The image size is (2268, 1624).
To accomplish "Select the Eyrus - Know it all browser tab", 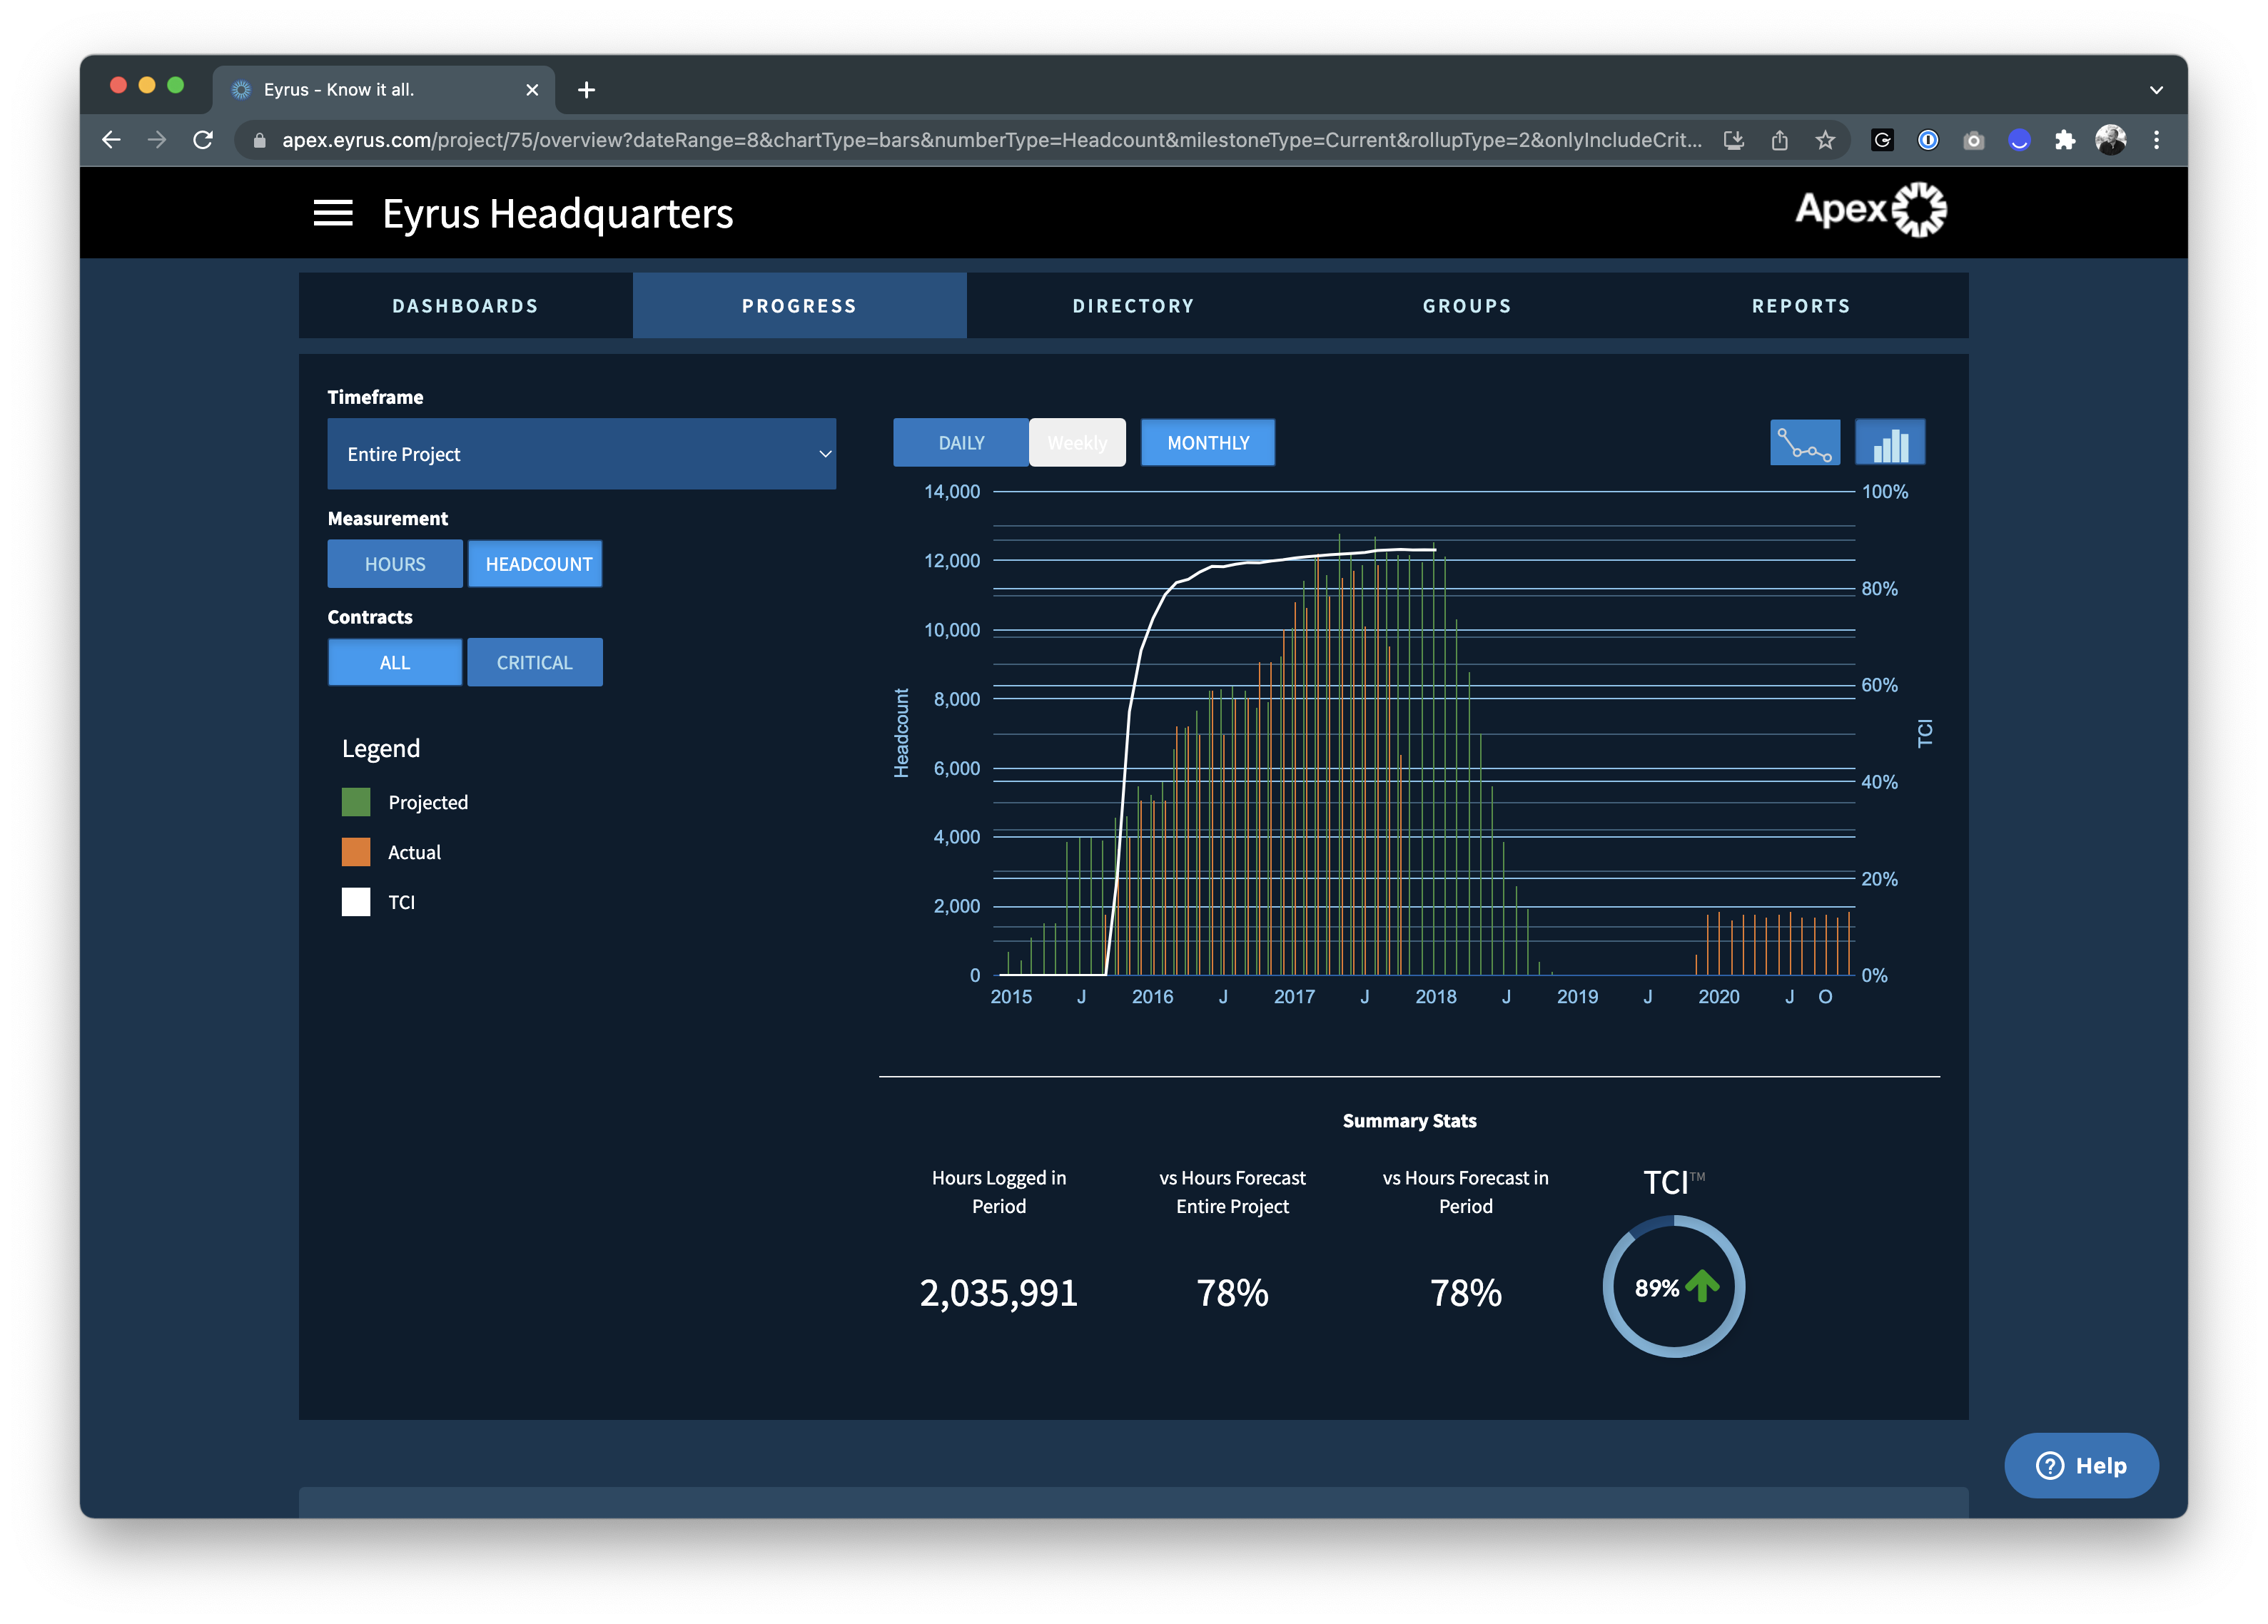I will [x=383, y=90].
